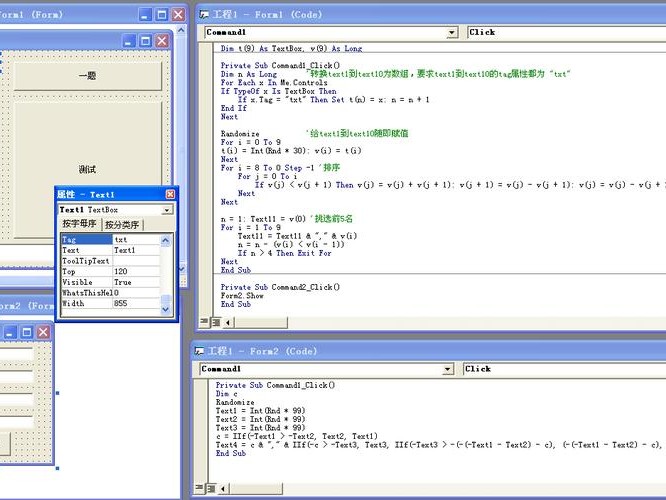The image size is (666, 500).
Task: Close the inner Form1 form
Action: [x=162, y=41]
